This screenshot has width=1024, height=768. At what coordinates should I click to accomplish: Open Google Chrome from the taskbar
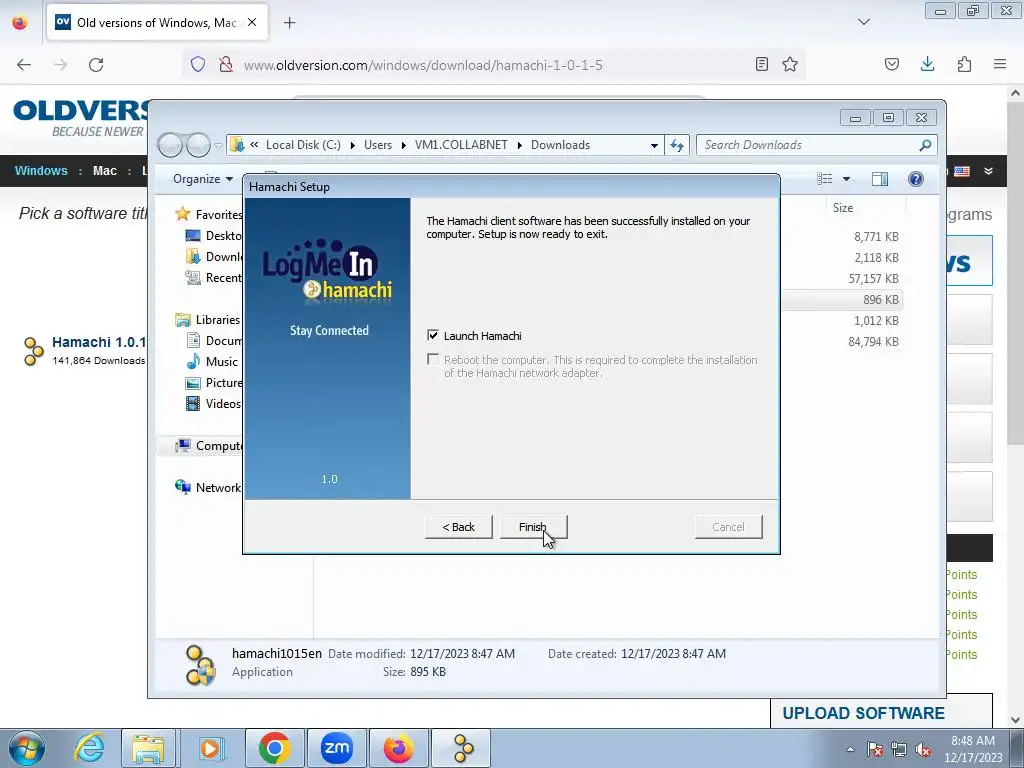(x=275, y=748)
